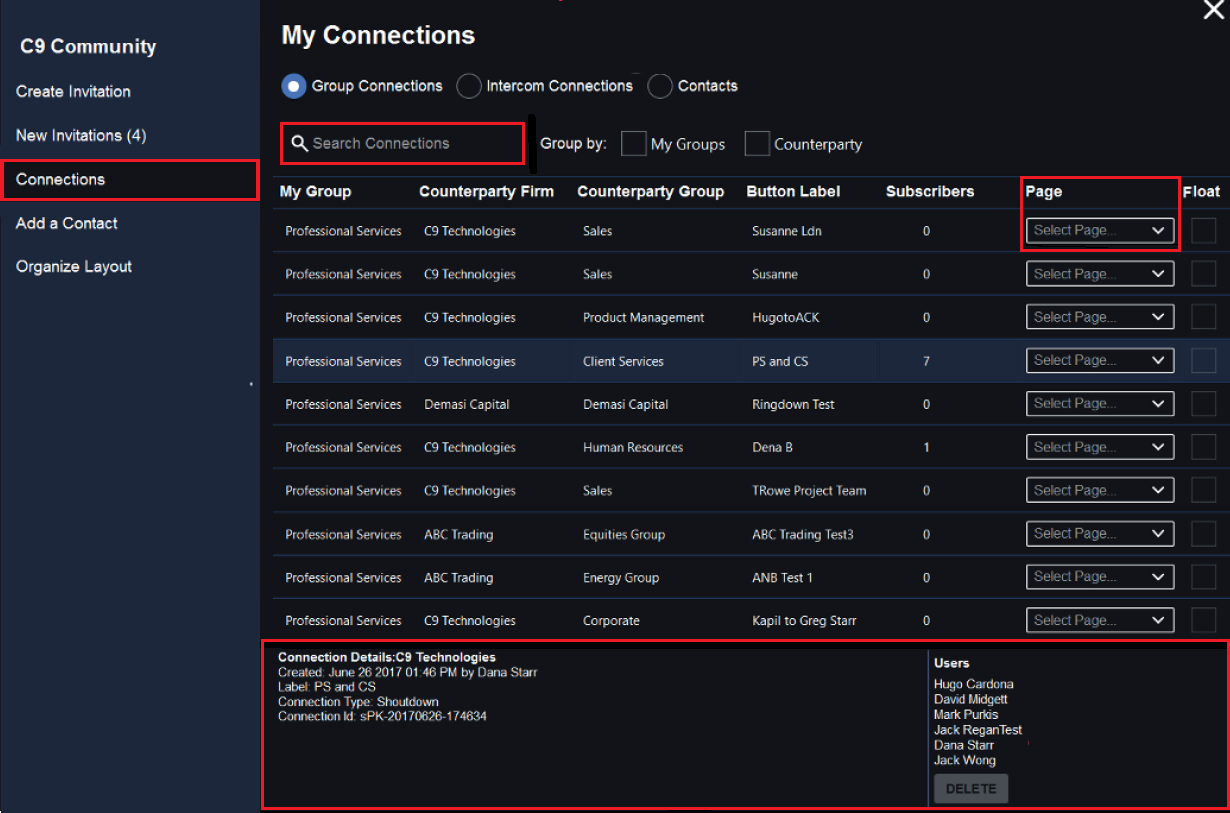Sort by Button Label column header
Screen dimensions: 1230x813
[x=793, y=192]
